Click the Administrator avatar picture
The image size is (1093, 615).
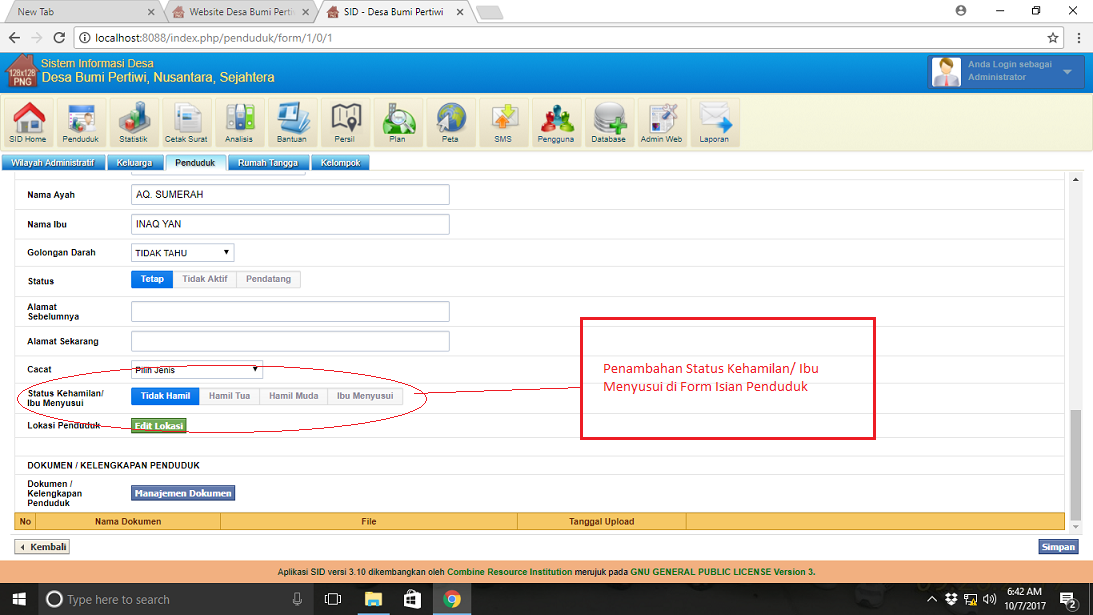[946, 72]
